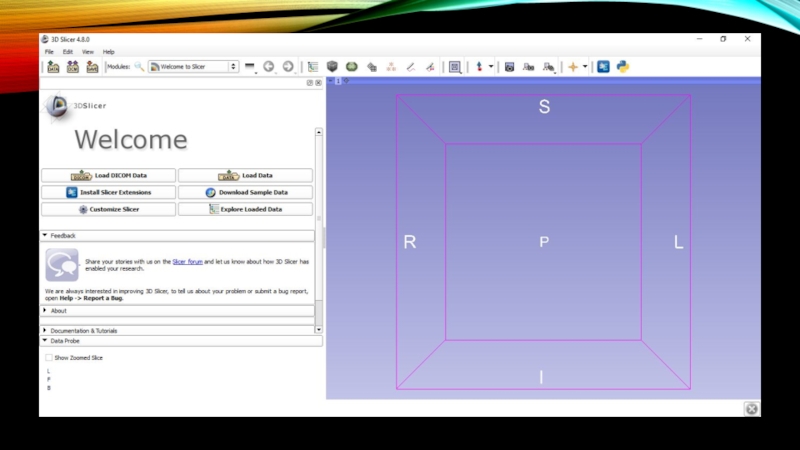Viewport: 800px width, 450px height.
Task: Open the Welcome to Slicer modules dropdown
Action: pyautogui.click(x=193, y=67)
